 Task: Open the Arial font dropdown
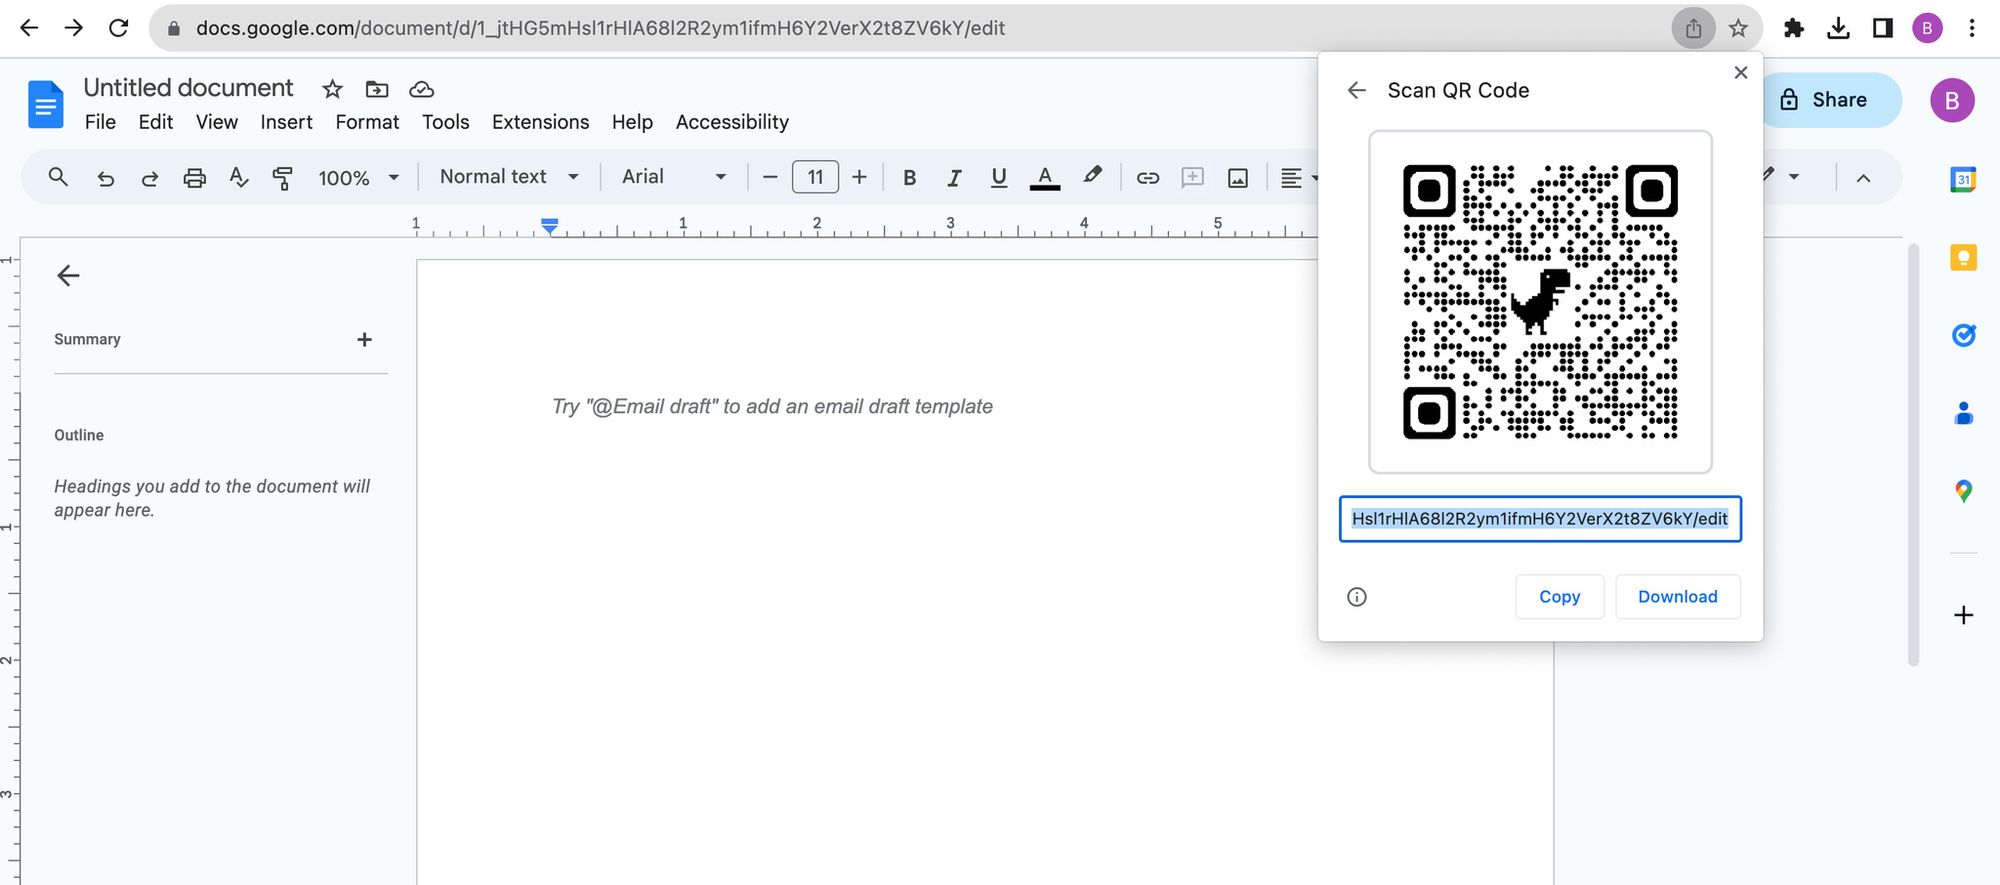[x=674, y=177]
